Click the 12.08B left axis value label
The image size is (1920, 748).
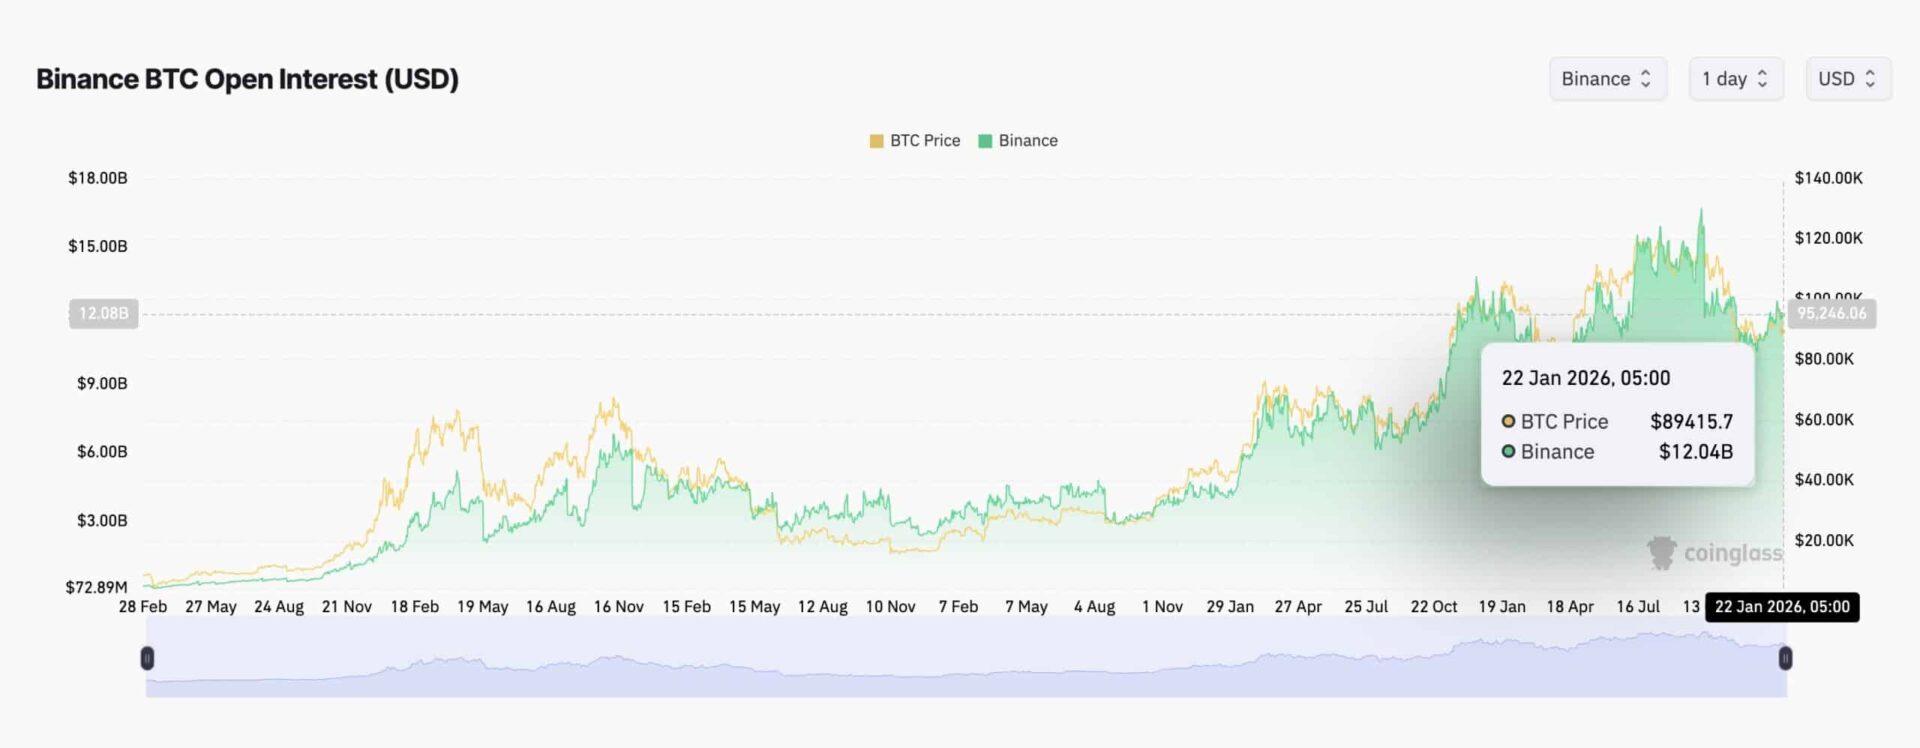(104, 314)
